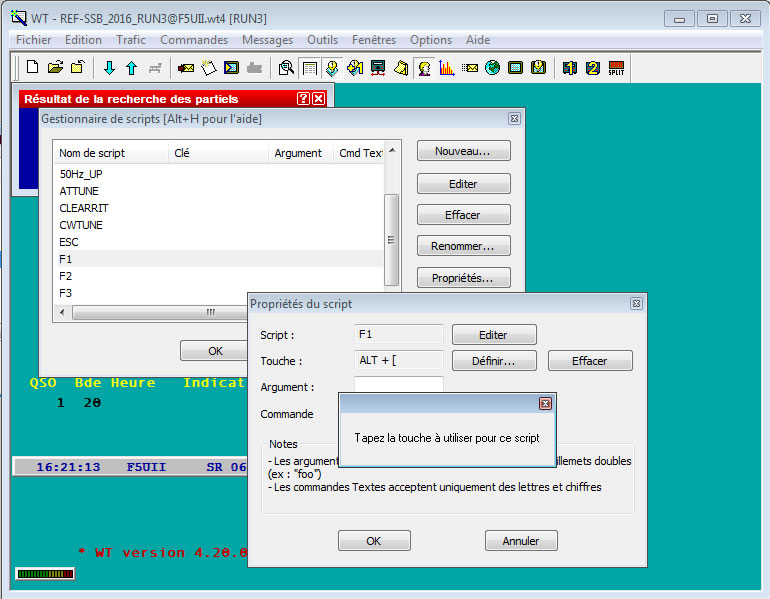Open the Fenêtres menu

373,40
